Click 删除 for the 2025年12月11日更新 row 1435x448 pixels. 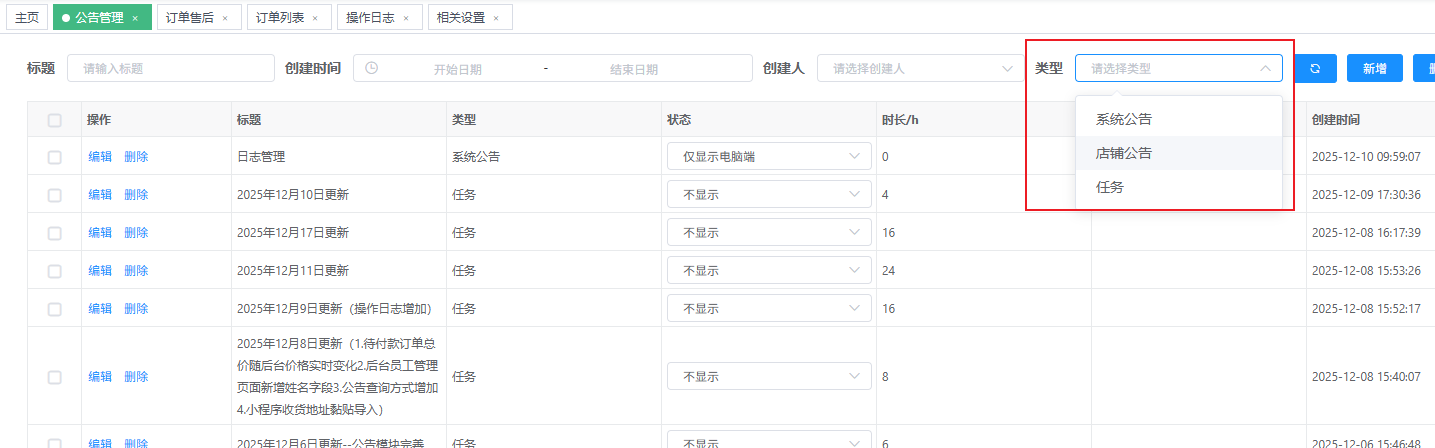pyautogui.click(x=136, y=271)
